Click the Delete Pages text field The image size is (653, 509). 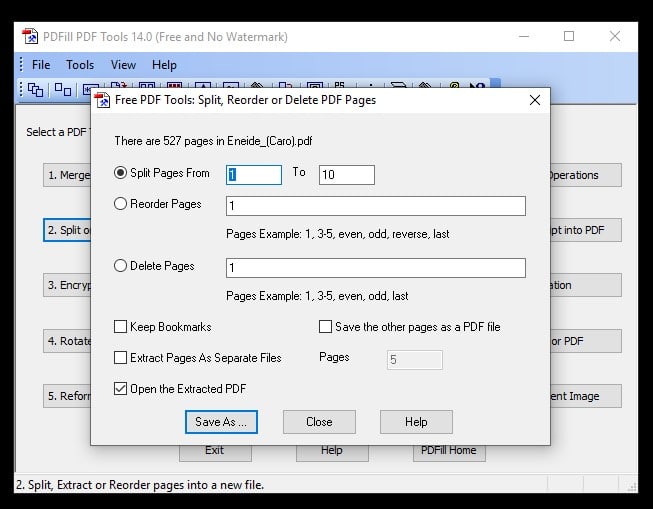[376, 268]
